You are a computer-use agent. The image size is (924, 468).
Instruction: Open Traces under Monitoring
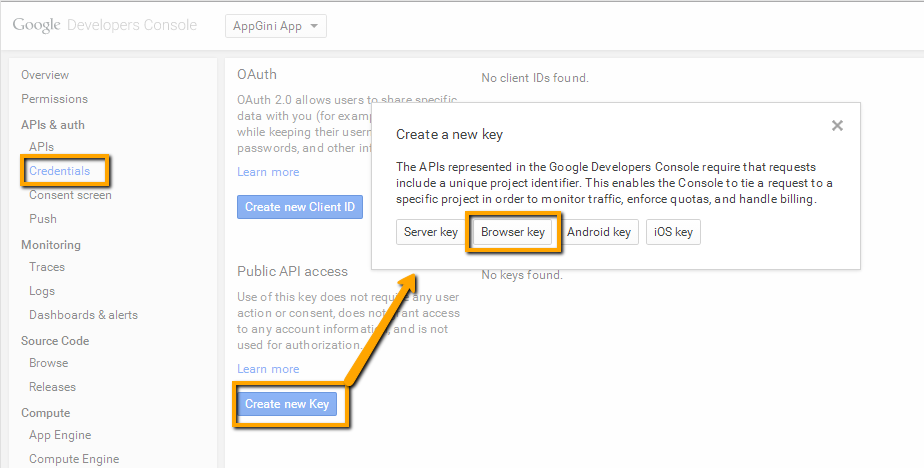coord(47,267)
